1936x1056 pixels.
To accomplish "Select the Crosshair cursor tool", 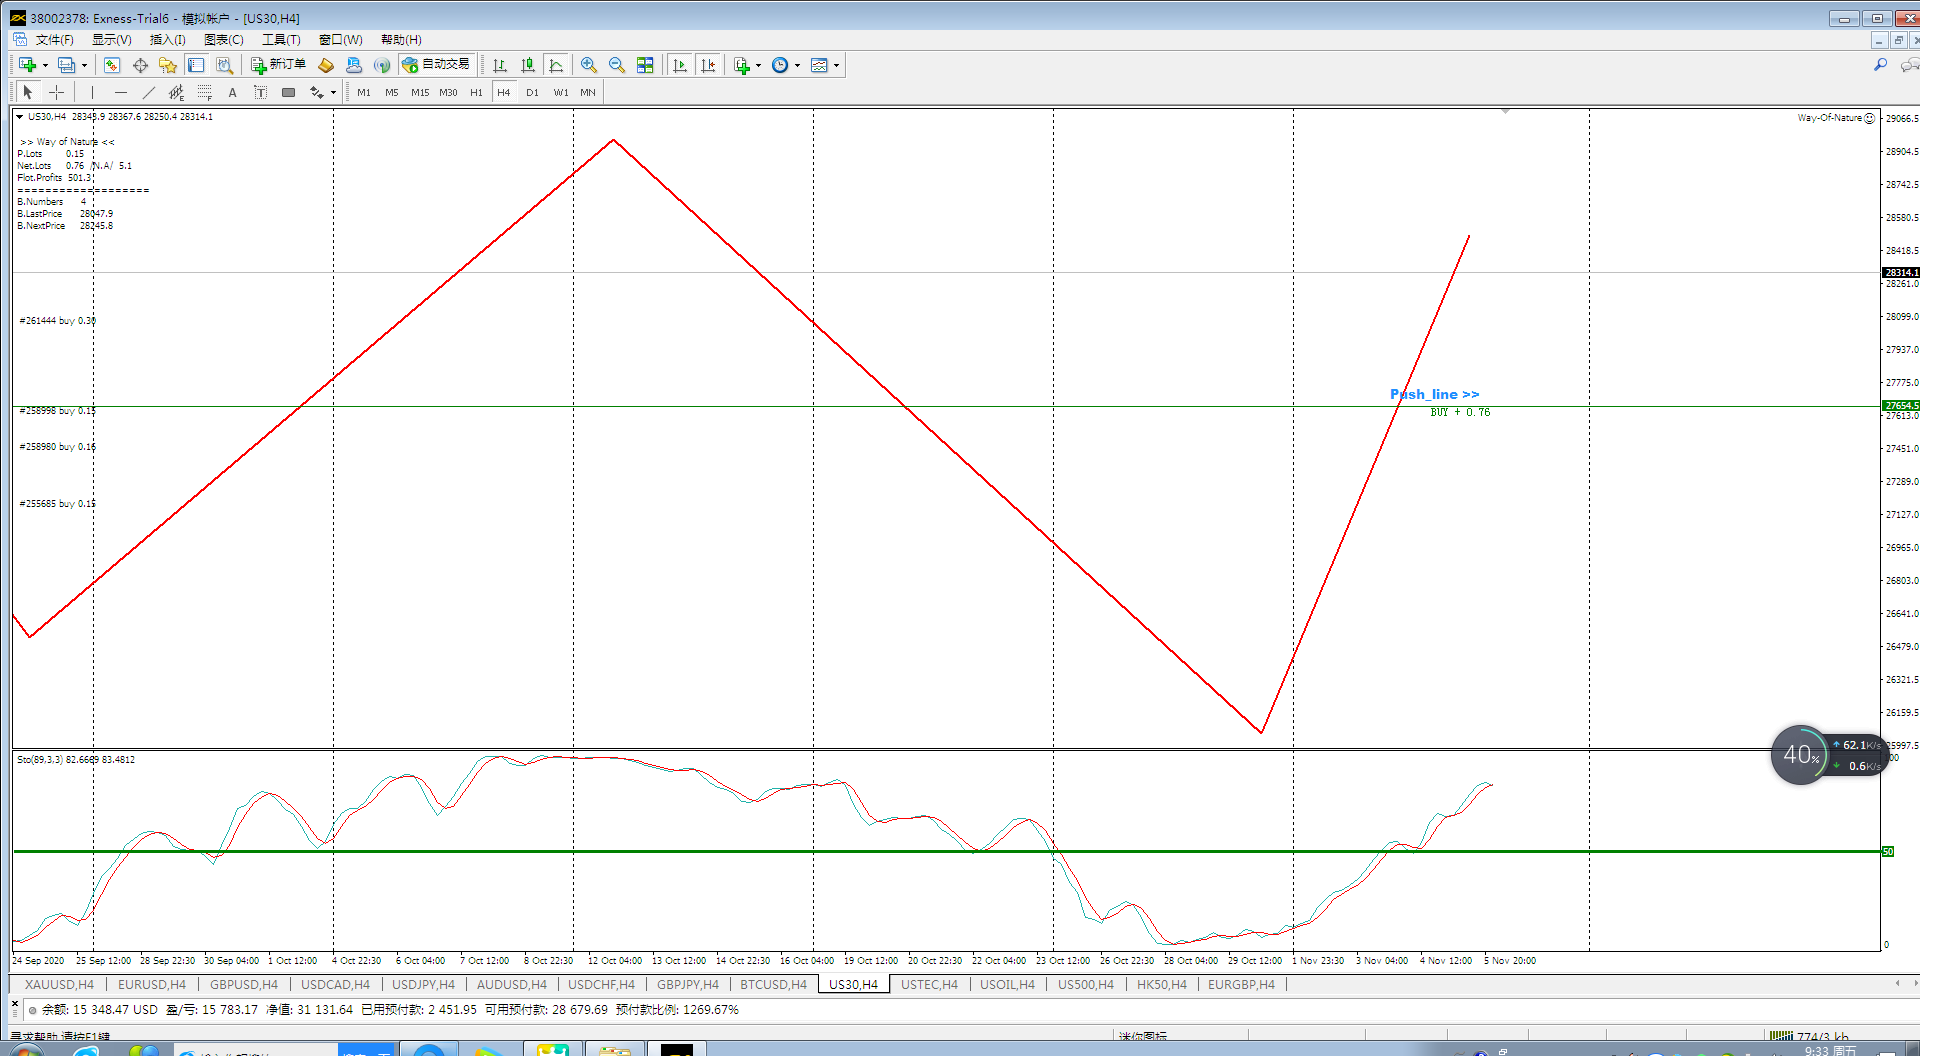I will point(57,93).
